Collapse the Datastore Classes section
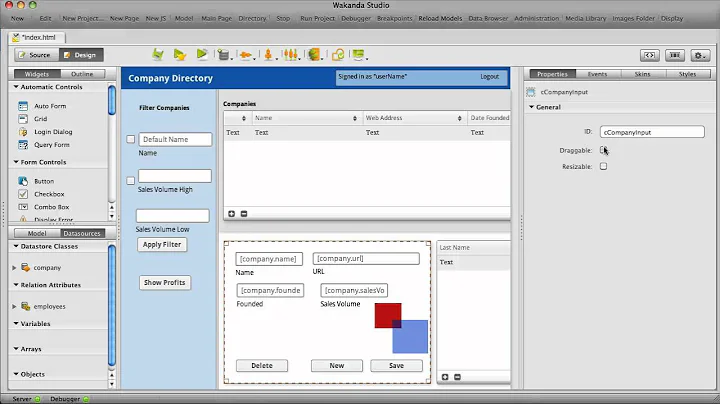Screen dimensions: 720x404 click(16, 246)
